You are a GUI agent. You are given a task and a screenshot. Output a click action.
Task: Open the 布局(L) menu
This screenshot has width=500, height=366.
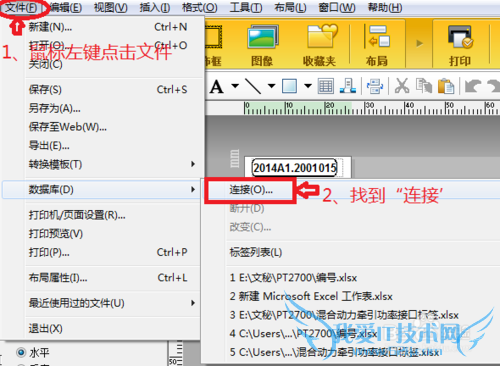coord(290,7)
